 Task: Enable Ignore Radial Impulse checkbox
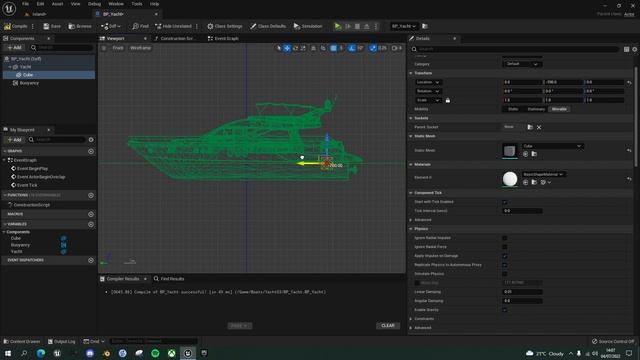click(x=505, y=238)
